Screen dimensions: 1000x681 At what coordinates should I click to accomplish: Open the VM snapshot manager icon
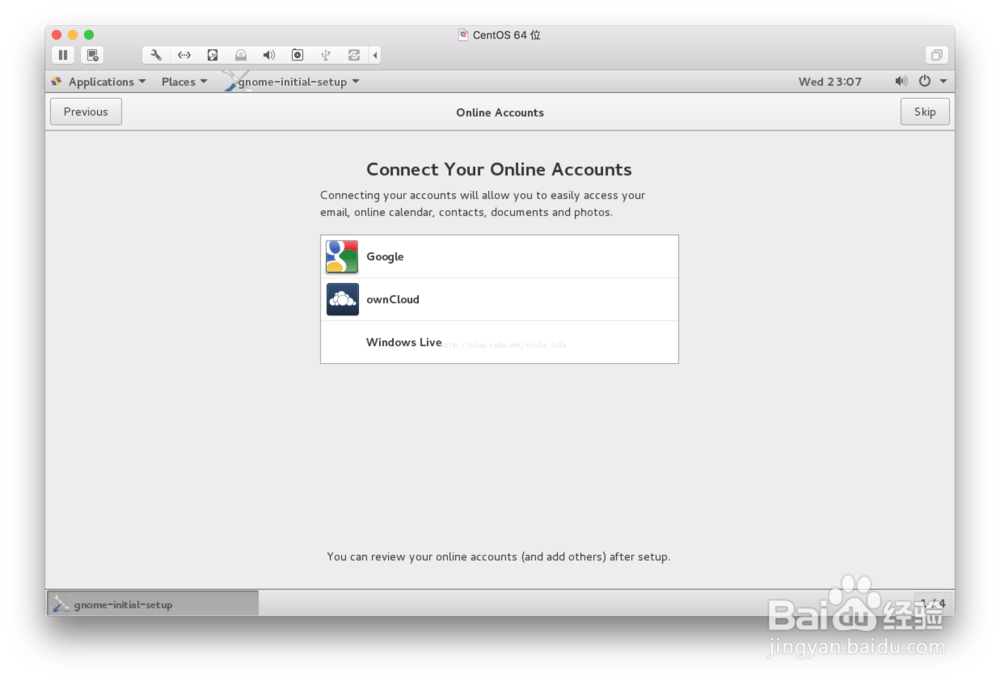pos(92,55)
